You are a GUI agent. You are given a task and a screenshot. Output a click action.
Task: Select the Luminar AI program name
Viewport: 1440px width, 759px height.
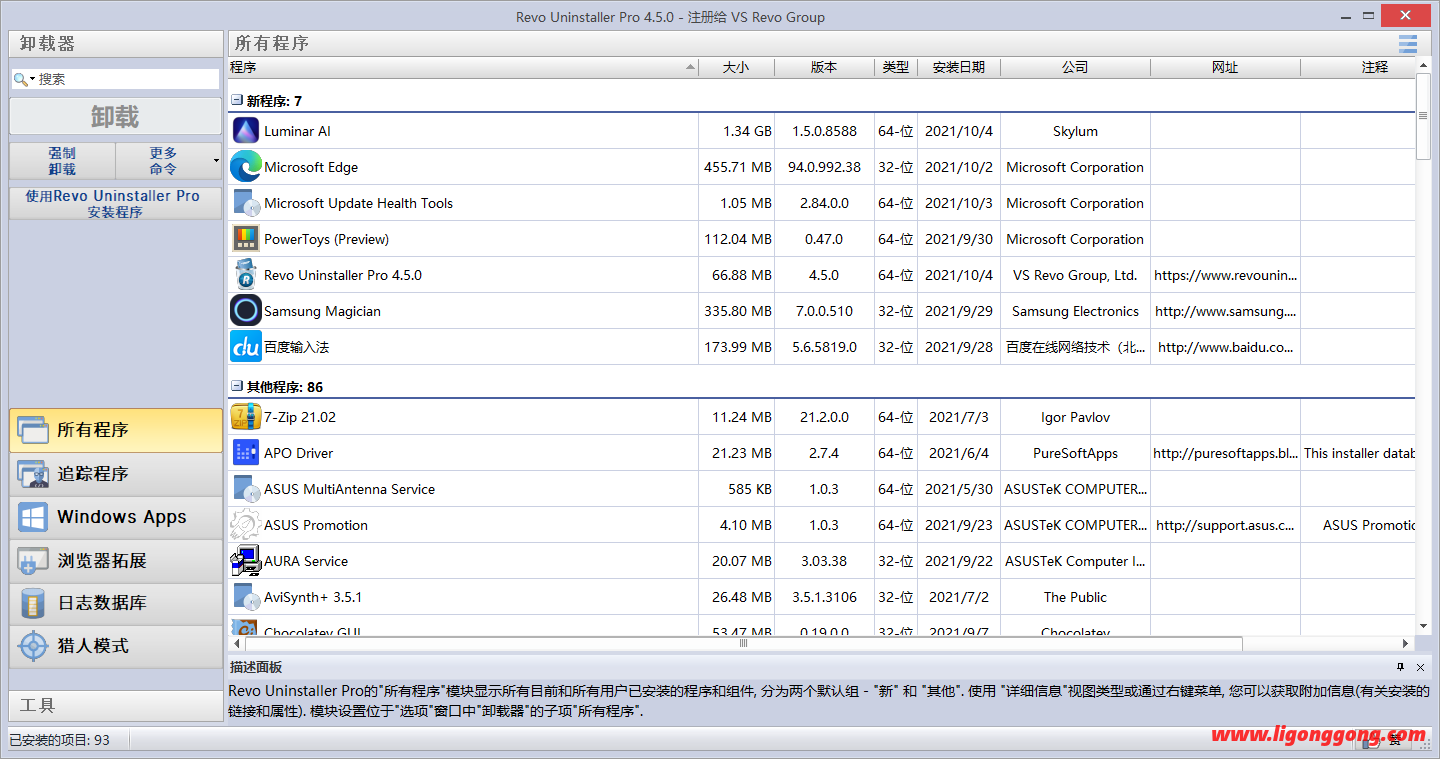(x=297, y=131)
